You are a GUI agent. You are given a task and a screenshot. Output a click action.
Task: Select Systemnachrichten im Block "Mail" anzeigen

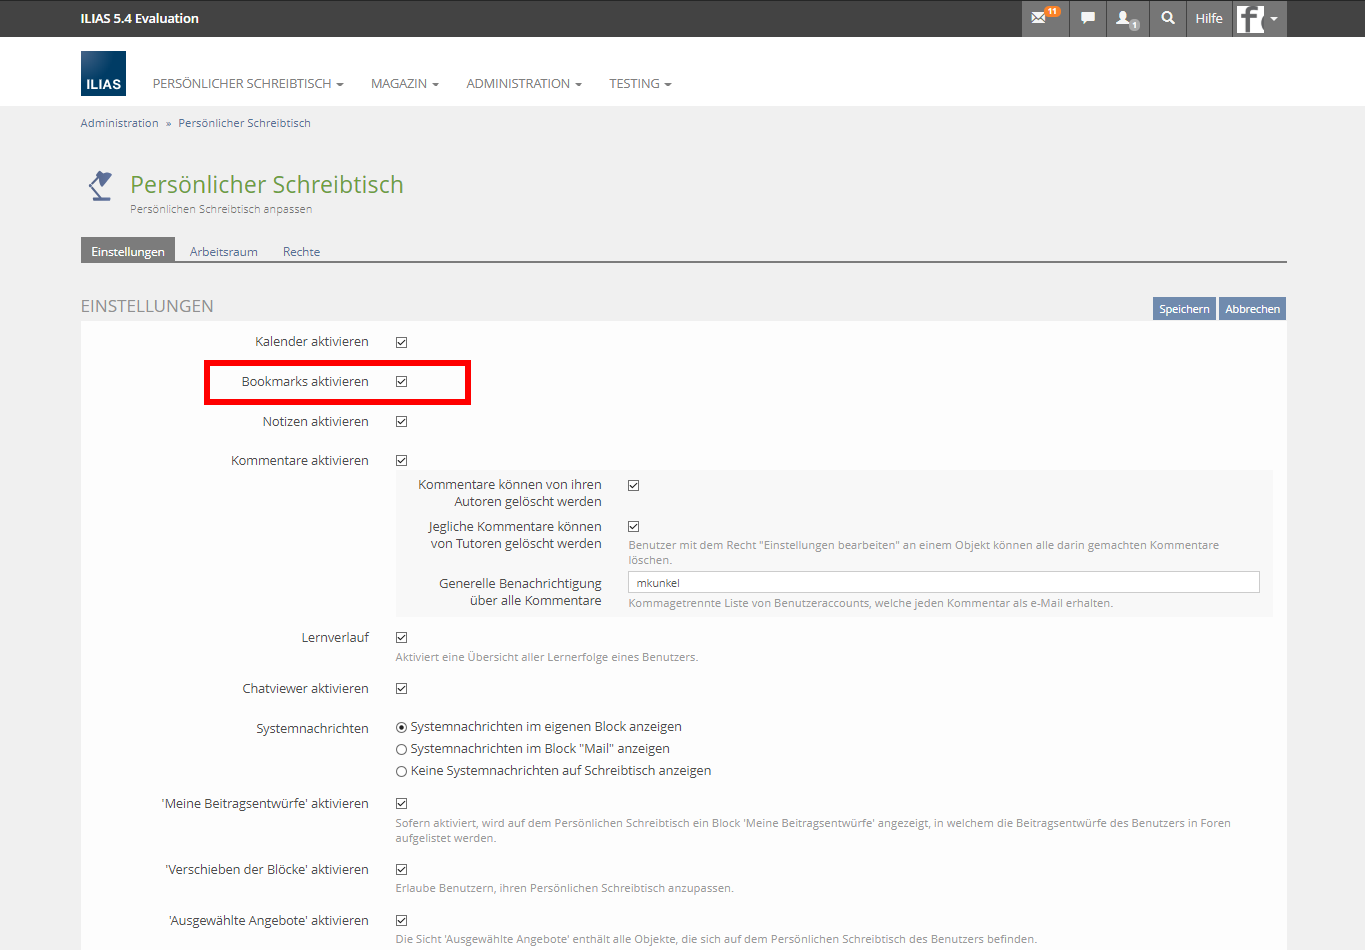pos(401,749)
